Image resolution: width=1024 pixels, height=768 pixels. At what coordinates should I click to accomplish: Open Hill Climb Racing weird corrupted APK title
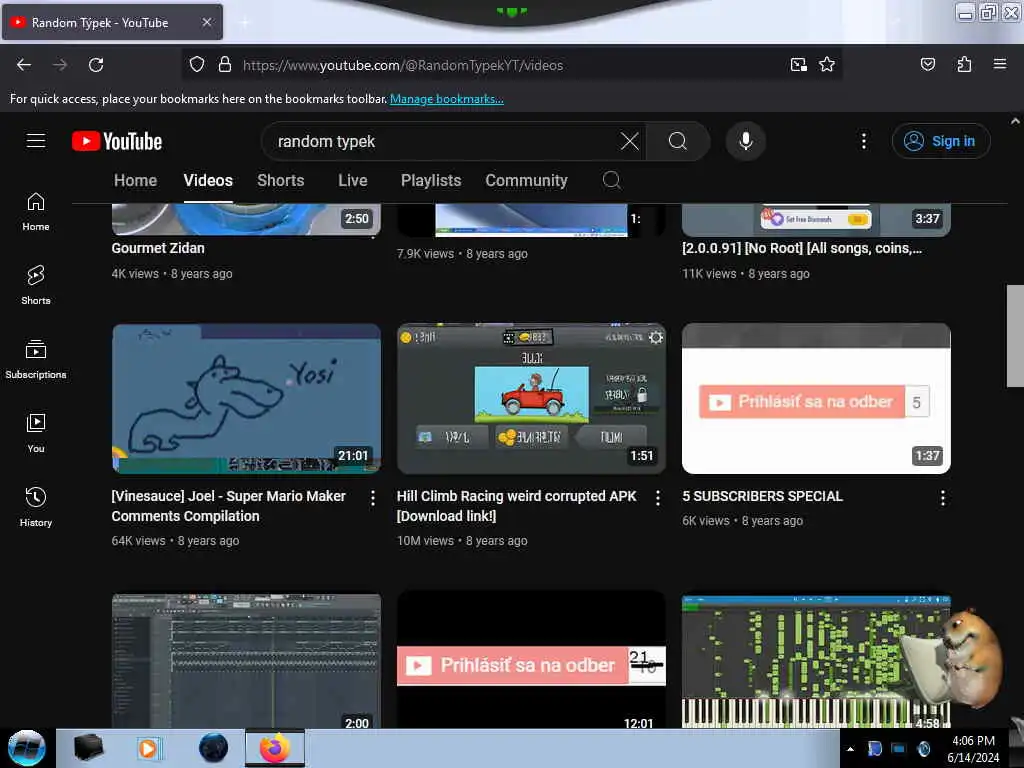tap(516, 506)
